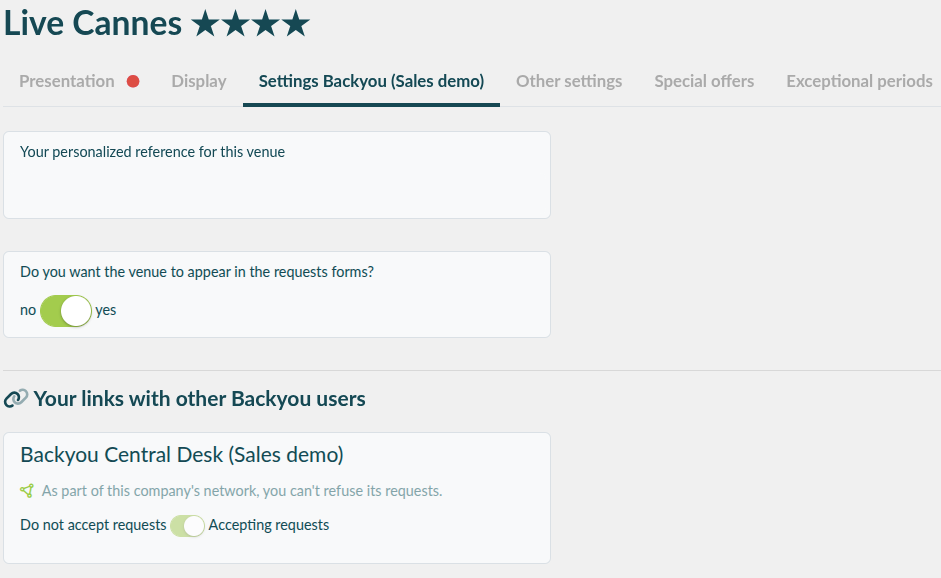Click the first star in Live Cannes rating
Viewport: 941px width, 578px height.
(206, 24)
